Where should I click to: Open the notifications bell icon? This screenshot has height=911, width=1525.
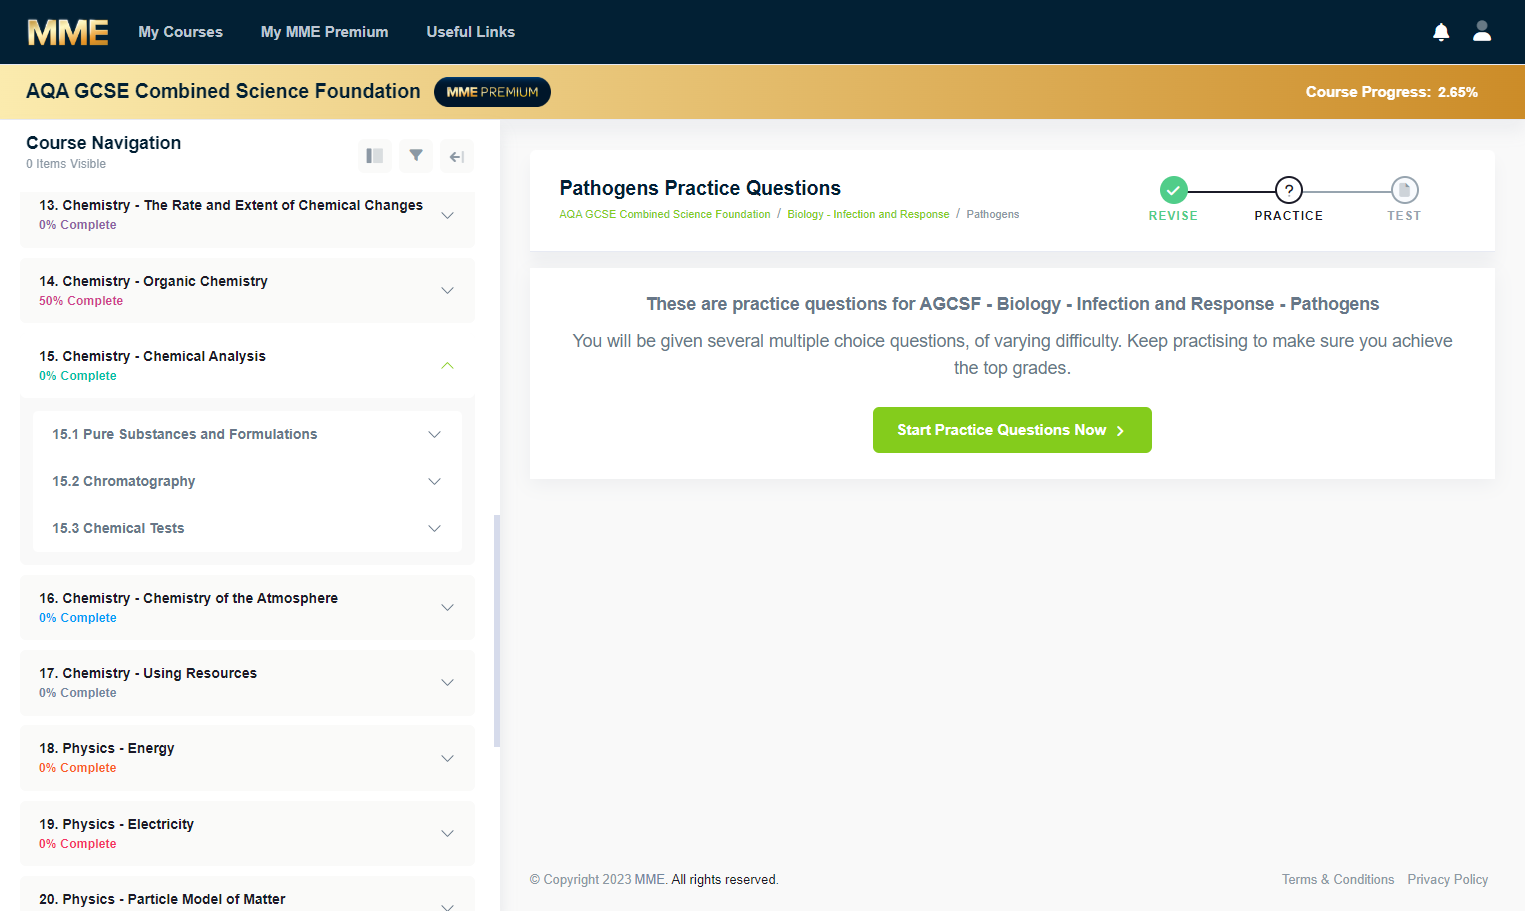1441,32
